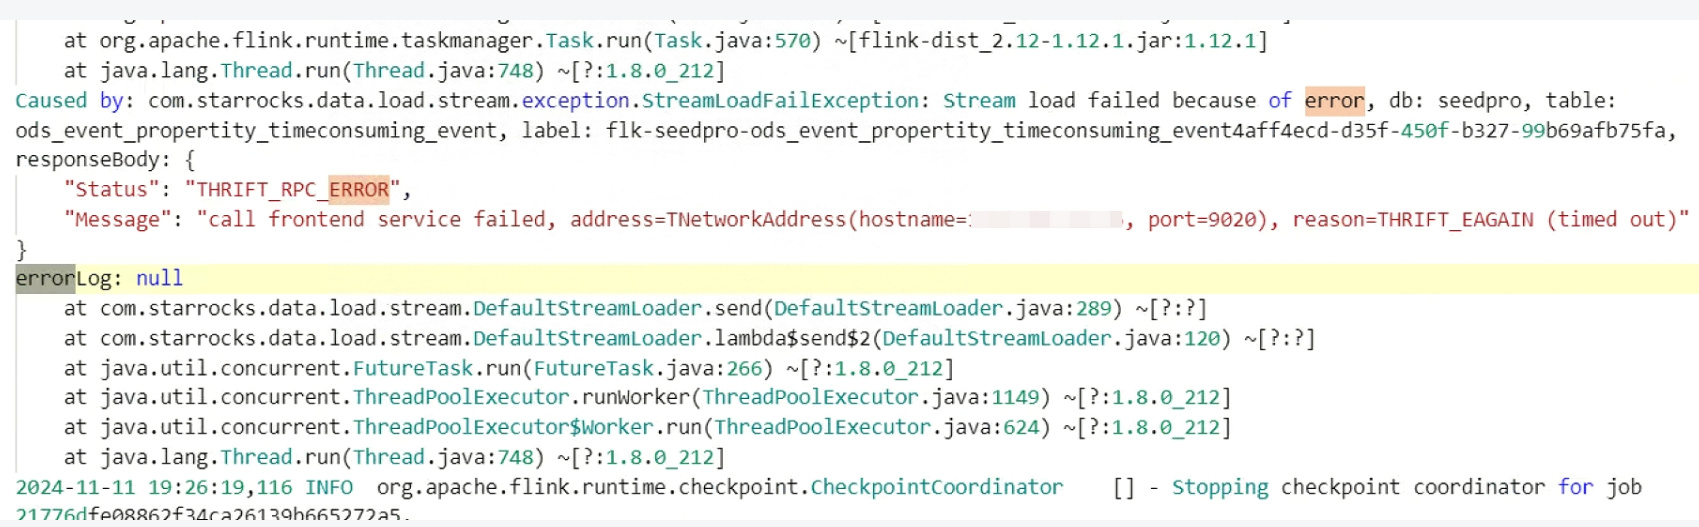Click the "table:" key text
This screenshot has width=1699, height=527.
(x=1581, y=101)
